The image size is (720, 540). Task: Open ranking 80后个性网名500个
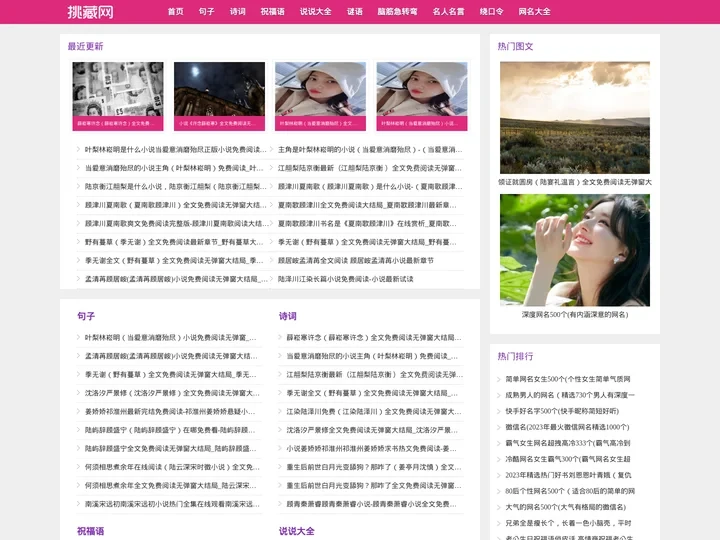(570, 491)
